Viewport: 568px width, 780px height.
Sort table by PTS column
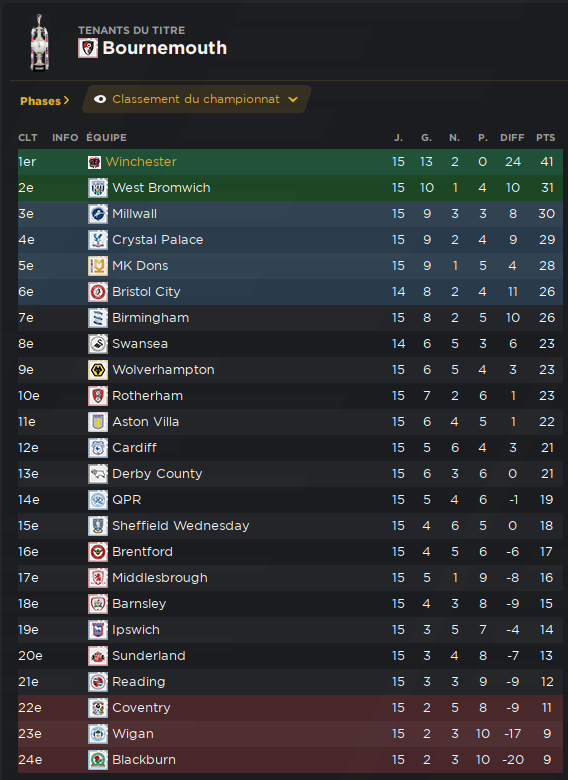click(545, 138)
